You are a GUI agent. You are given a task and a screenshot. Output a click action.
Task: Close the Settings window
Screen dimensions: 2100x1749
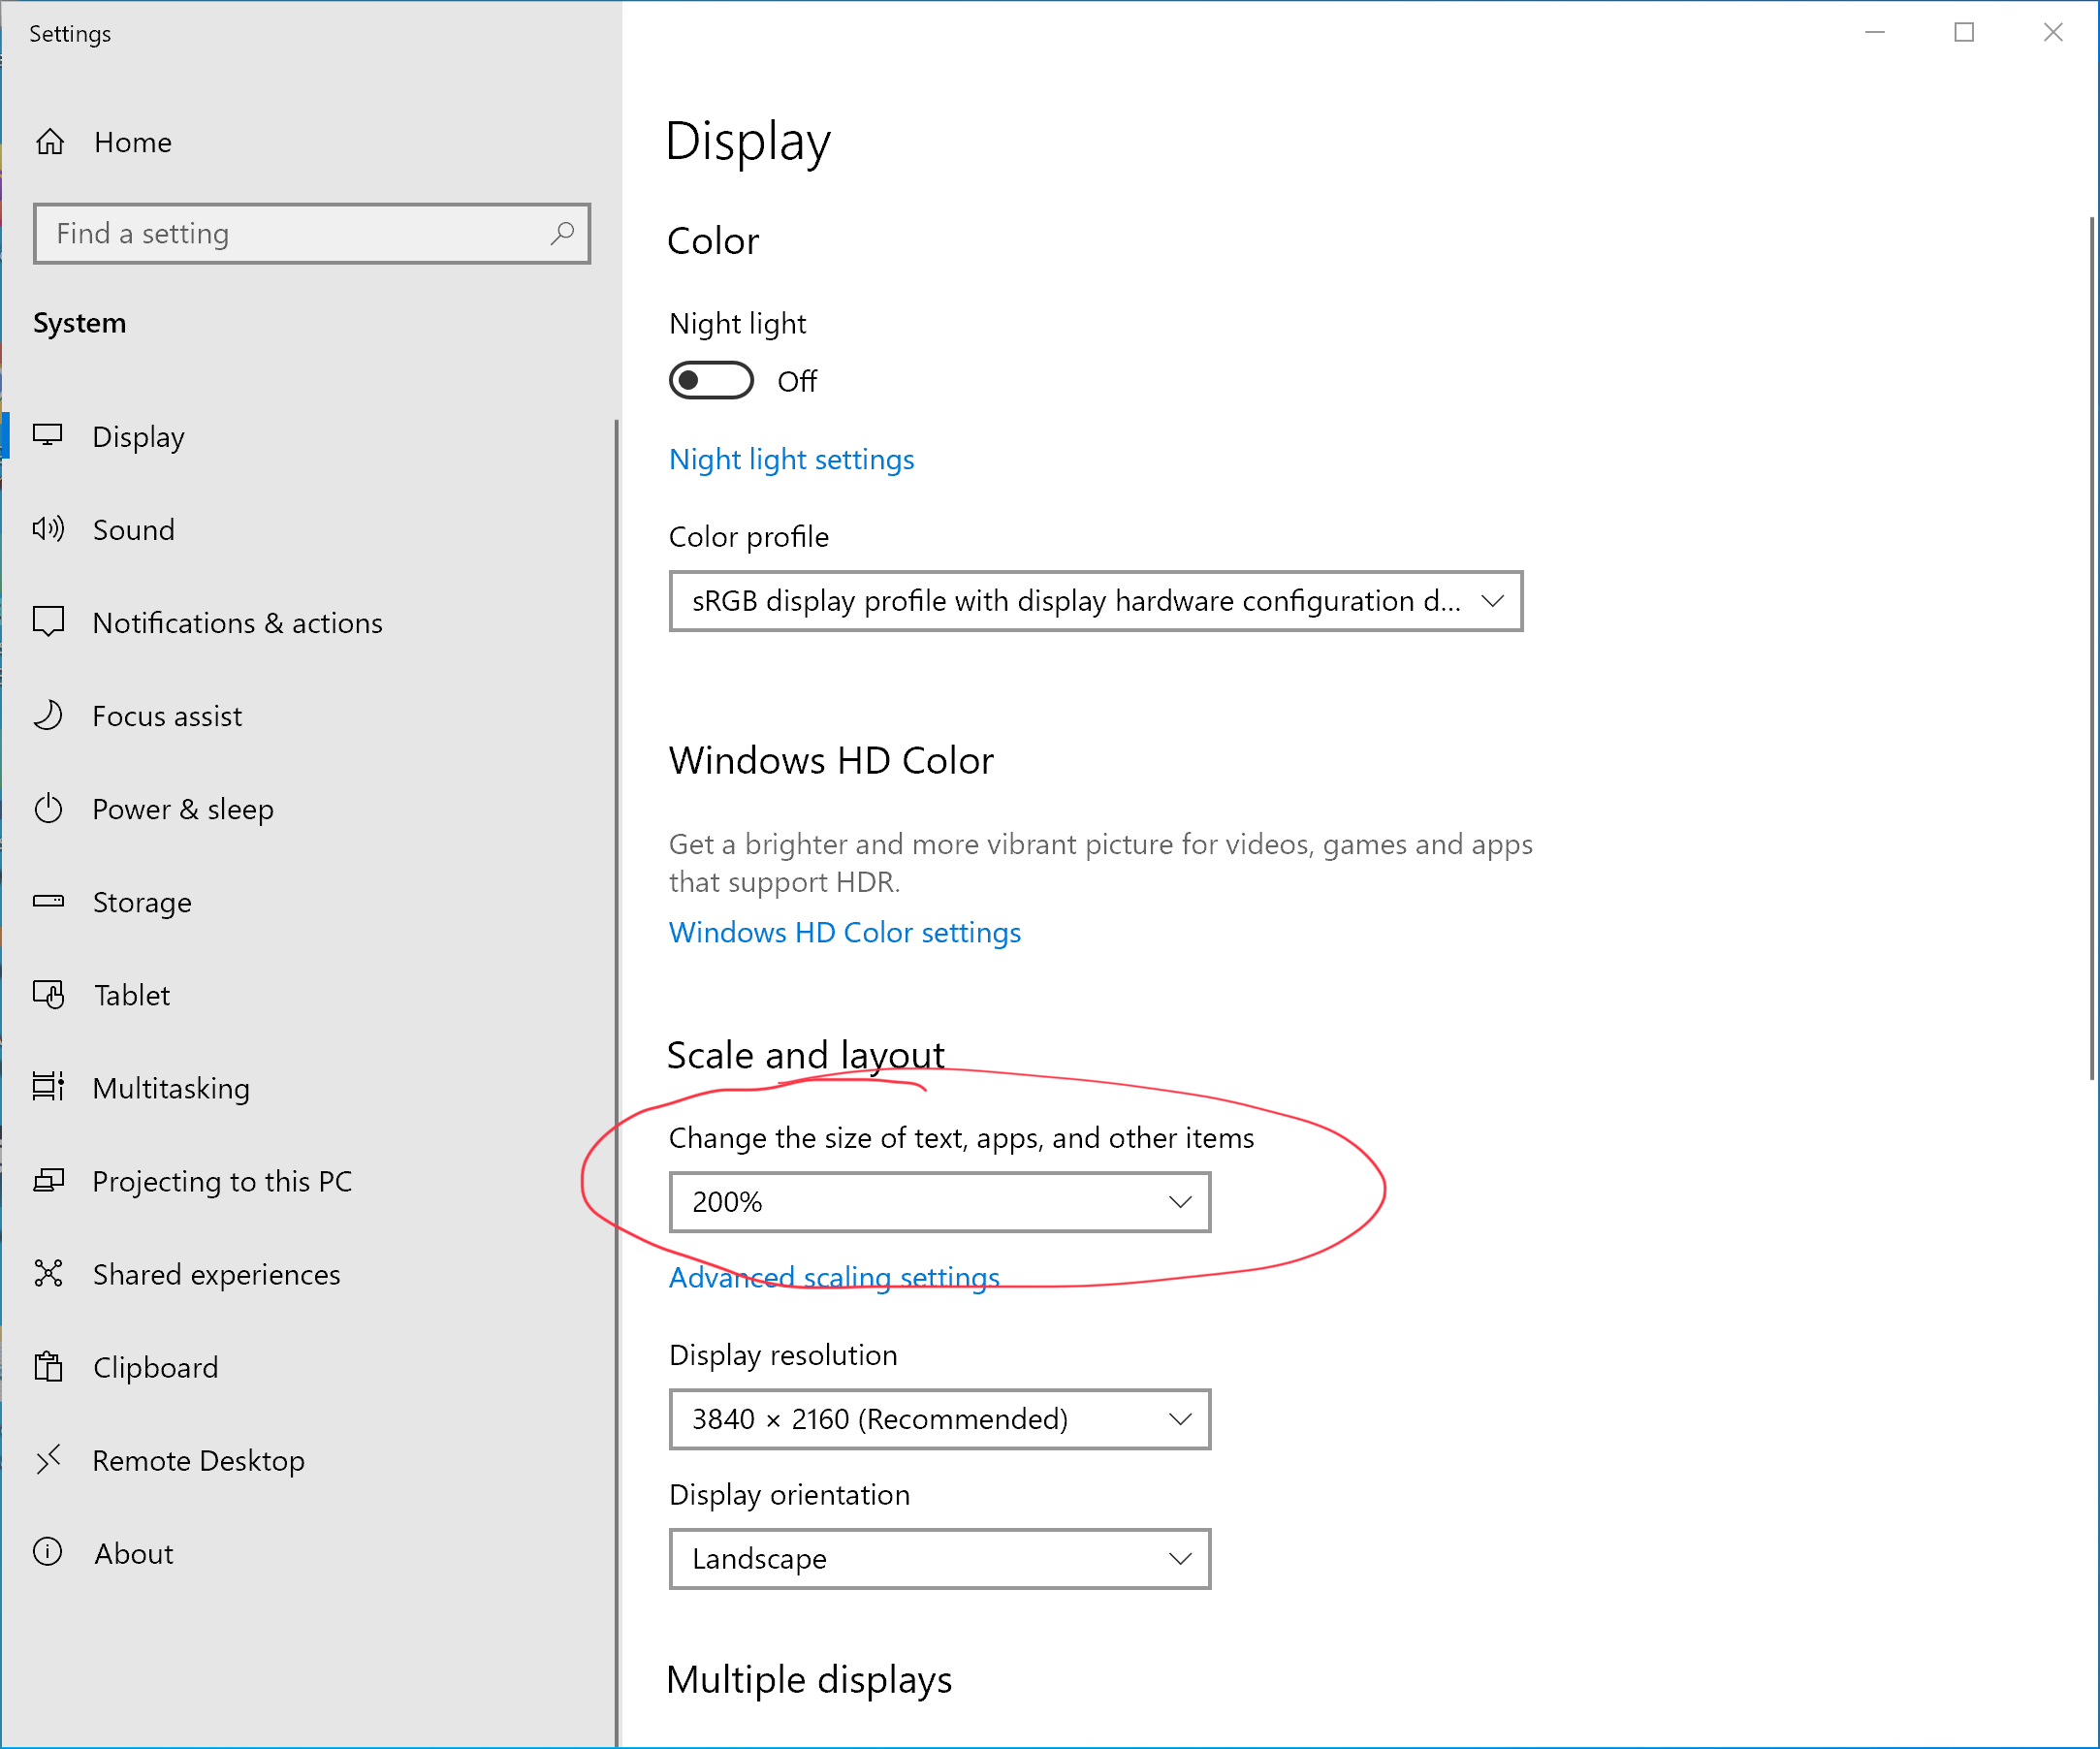click(2053, 32)
